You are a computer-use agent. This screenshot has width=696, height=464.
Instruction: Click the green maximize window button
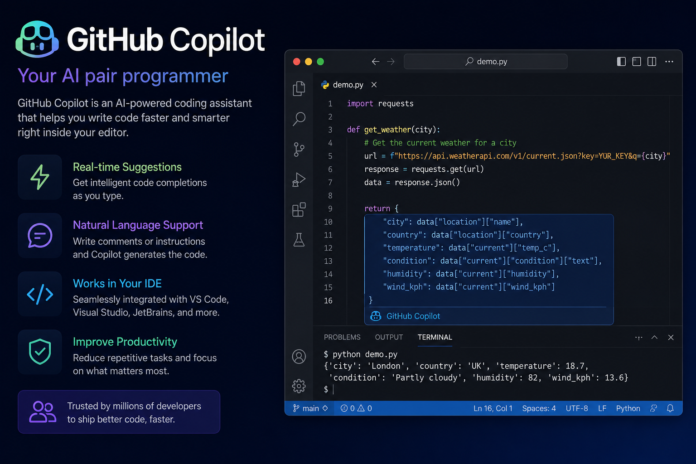point(320,62)
